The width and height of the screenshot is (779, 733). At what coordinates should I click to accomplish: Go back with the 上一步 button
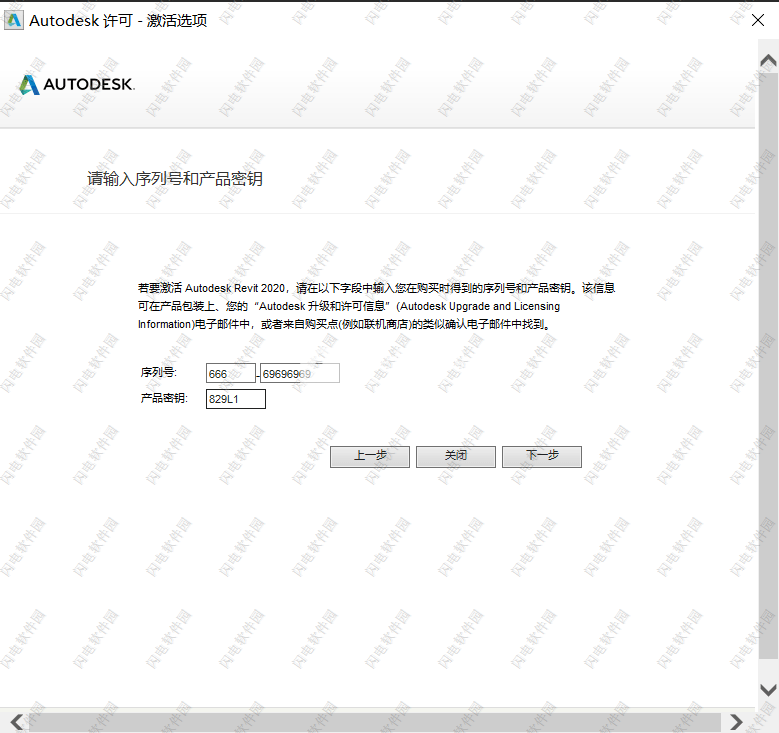tap(370, 456)
